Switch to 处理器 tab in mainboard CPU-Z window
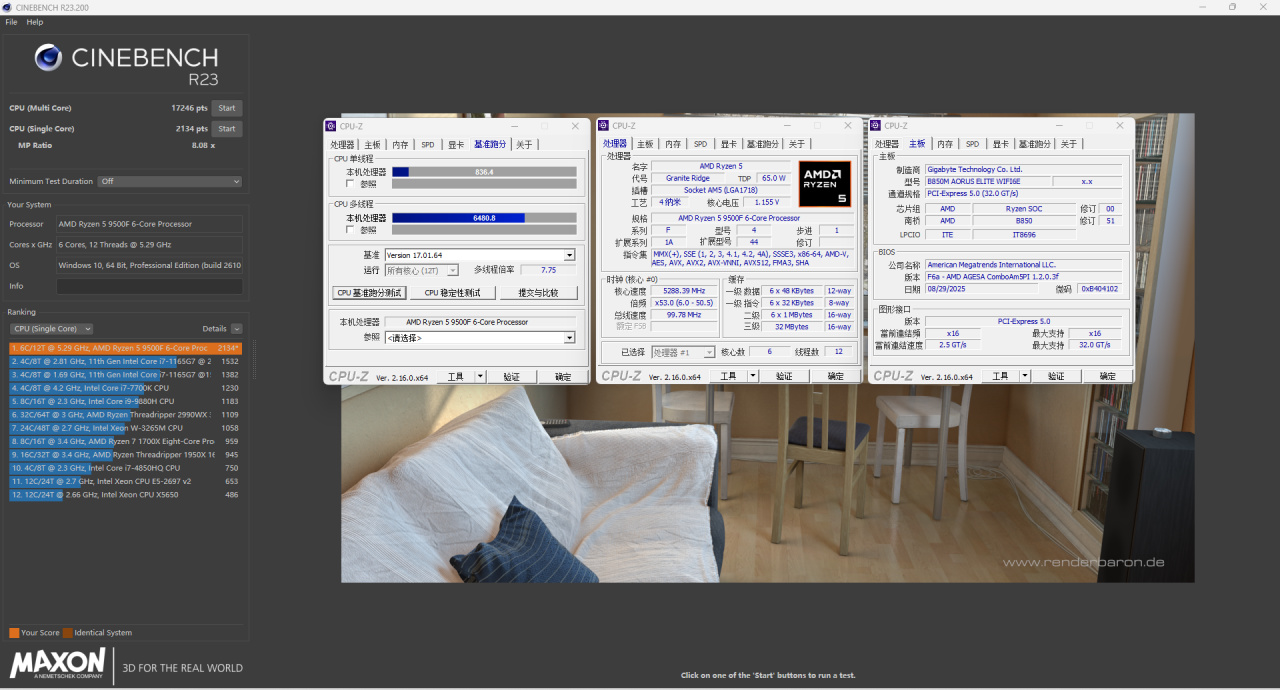This screenshot has width=1280, height=690. (887, 144)
